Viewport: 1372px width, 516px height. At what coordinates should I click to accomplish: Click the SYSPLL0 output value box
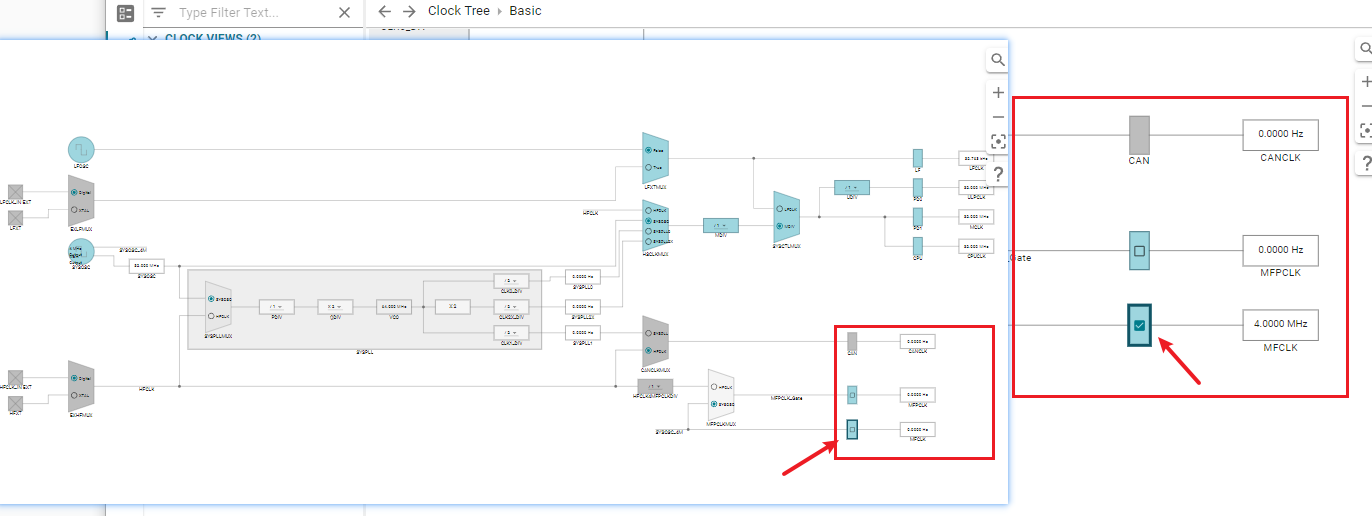[x=583, y=276]
